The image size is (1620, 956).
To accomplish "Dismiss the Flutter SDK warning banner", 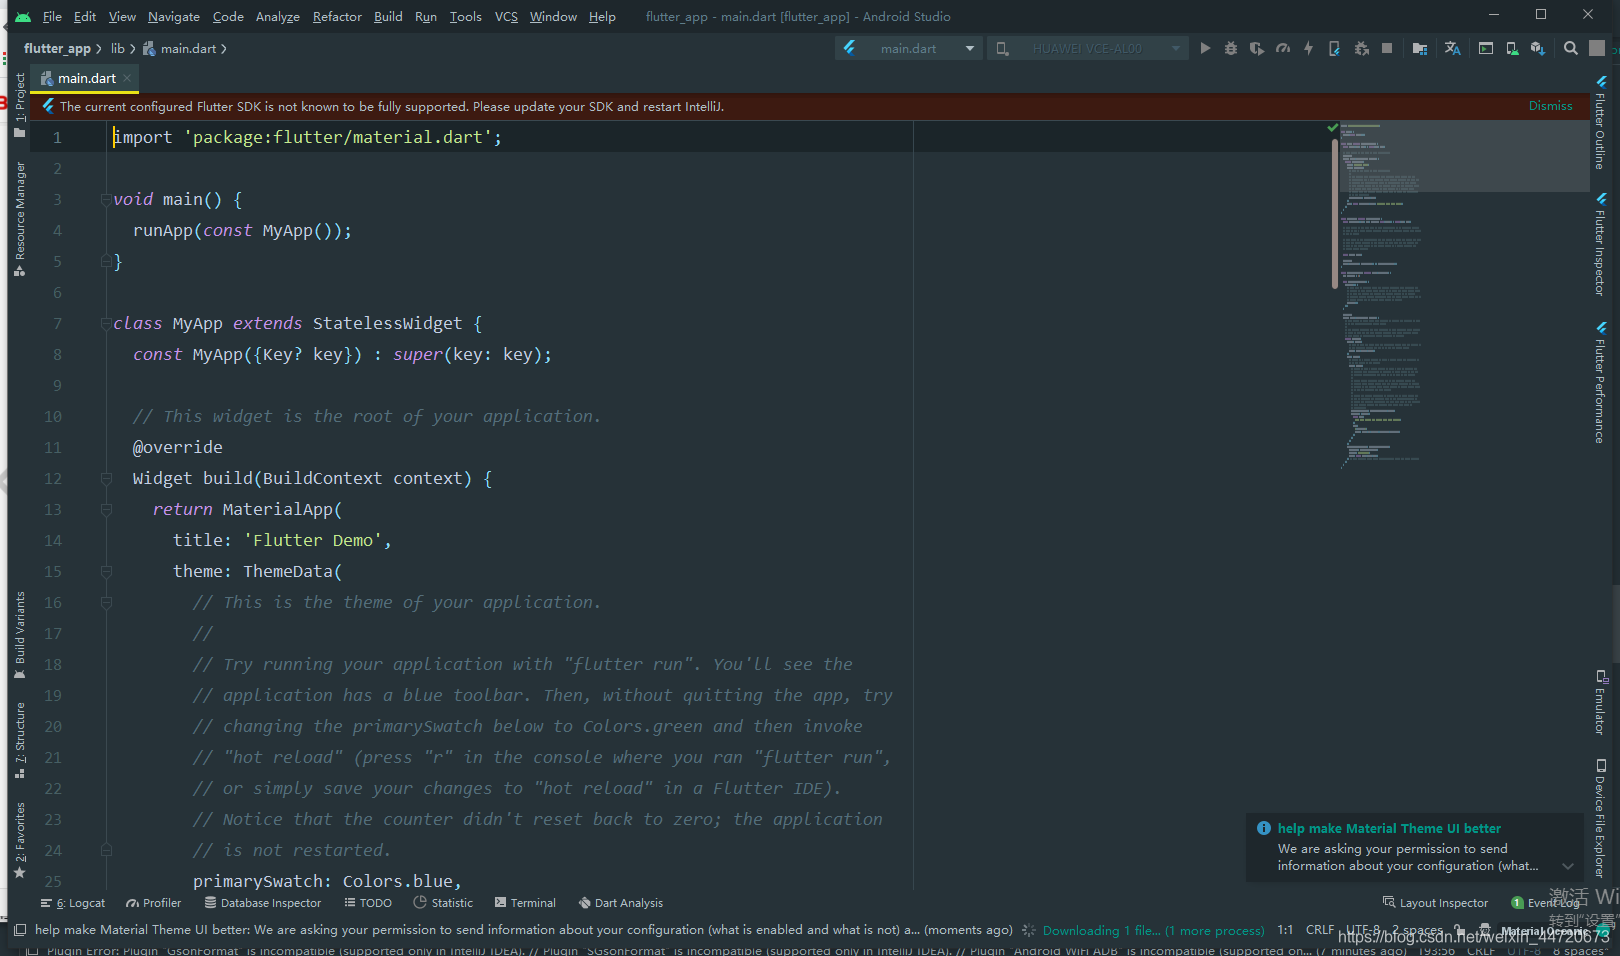I will click(1550, 106).
